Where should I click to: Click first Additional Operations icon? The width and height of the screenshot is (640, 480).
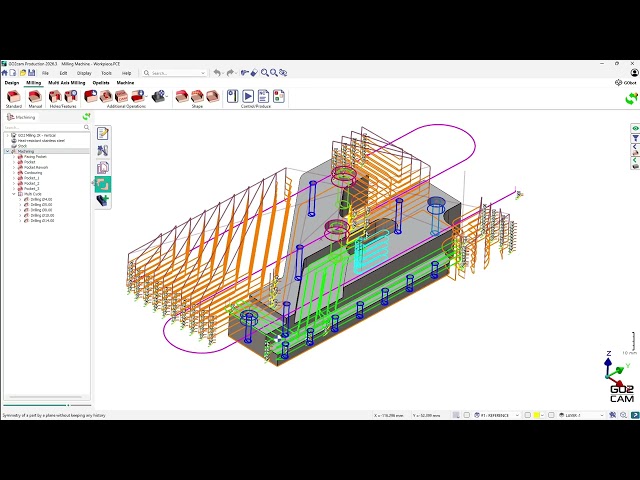pyautogui.click(x=91, y=97)
